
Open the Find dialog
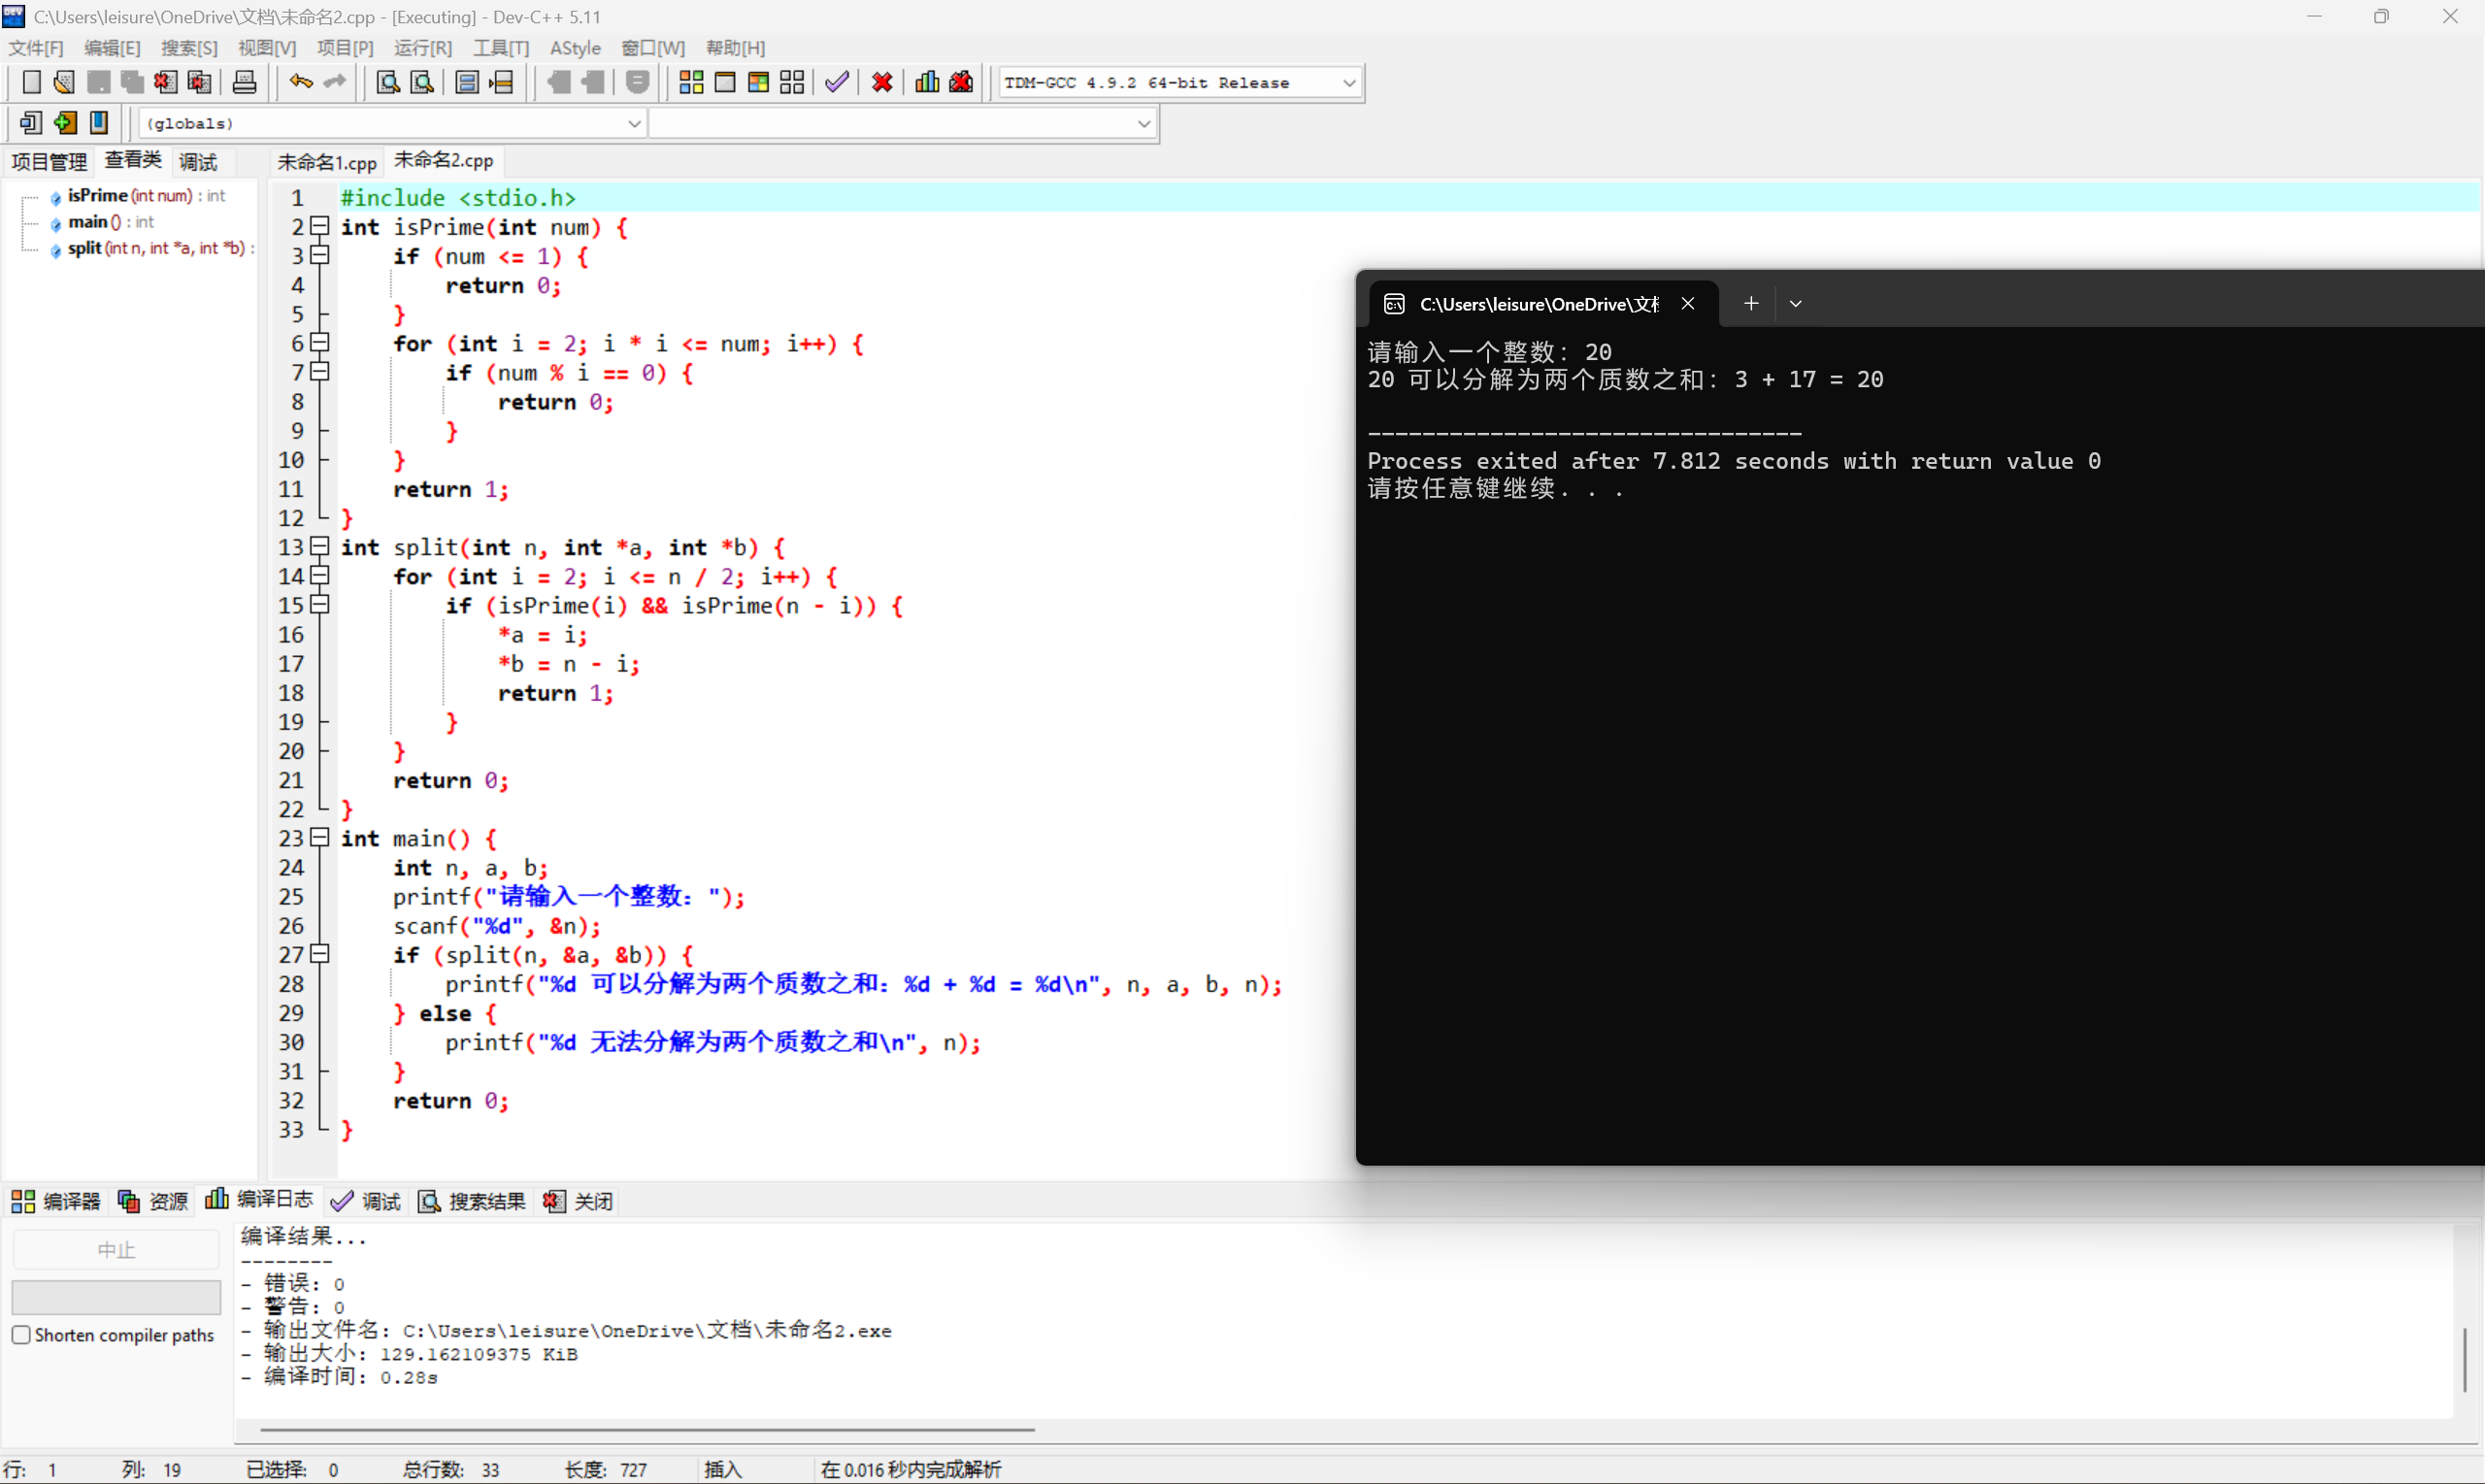click(x=387, y=82)
